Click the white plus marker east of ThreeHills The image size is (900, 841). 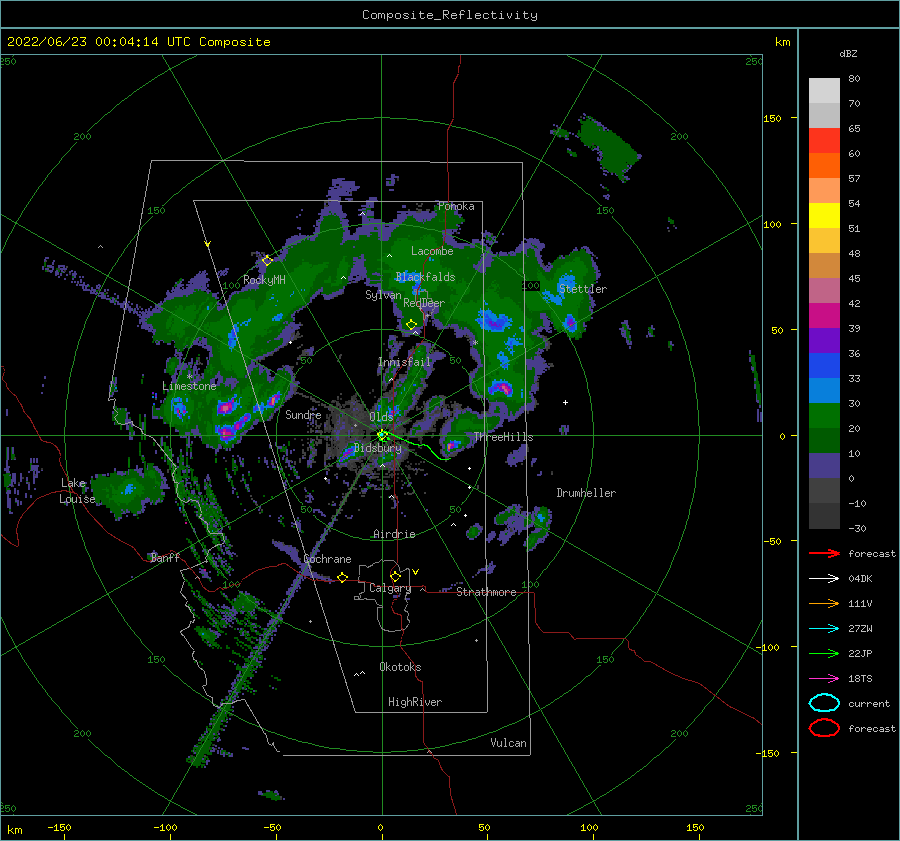coord(565,402)
